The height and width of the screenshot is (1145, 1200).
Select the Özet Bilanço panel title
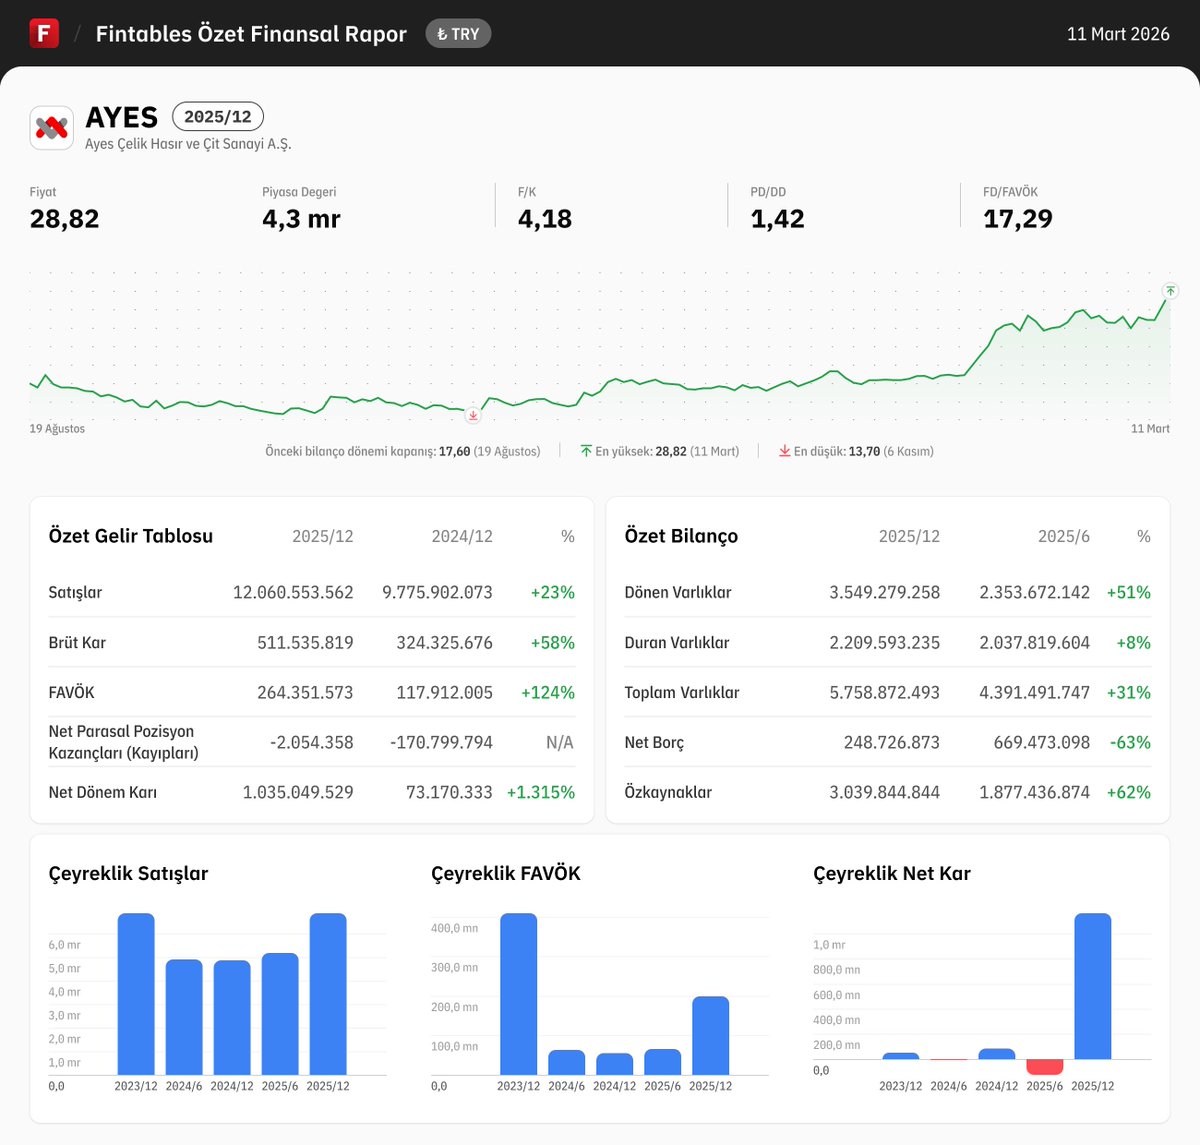coord(681,536)
